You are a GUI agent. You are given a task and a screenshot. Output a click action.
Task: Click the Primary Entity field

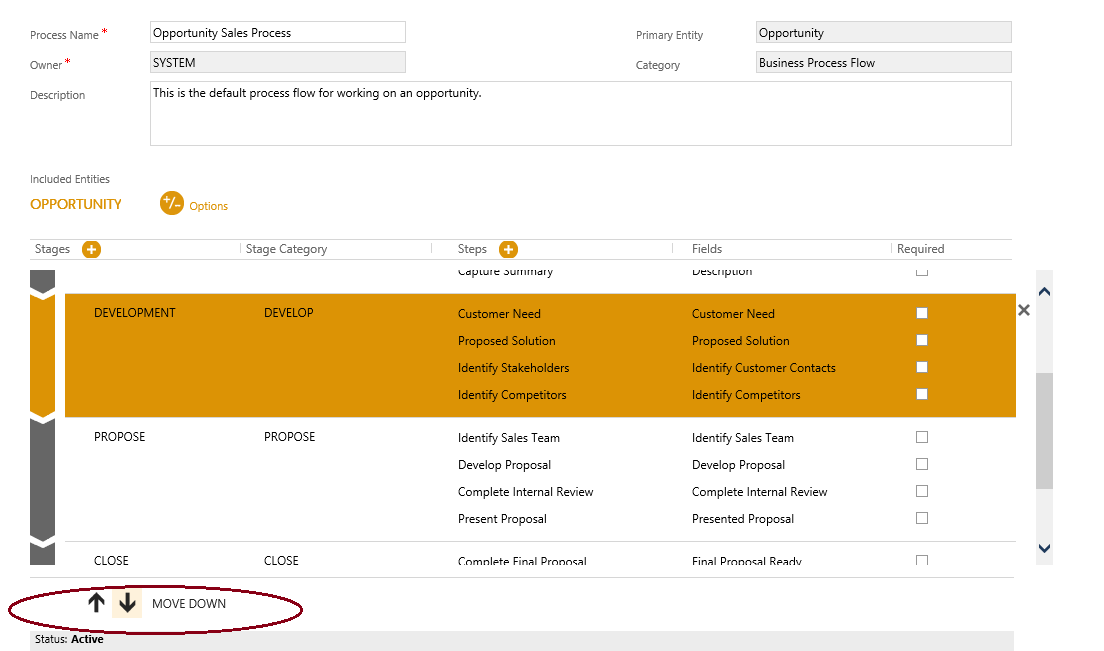[884, 32]
